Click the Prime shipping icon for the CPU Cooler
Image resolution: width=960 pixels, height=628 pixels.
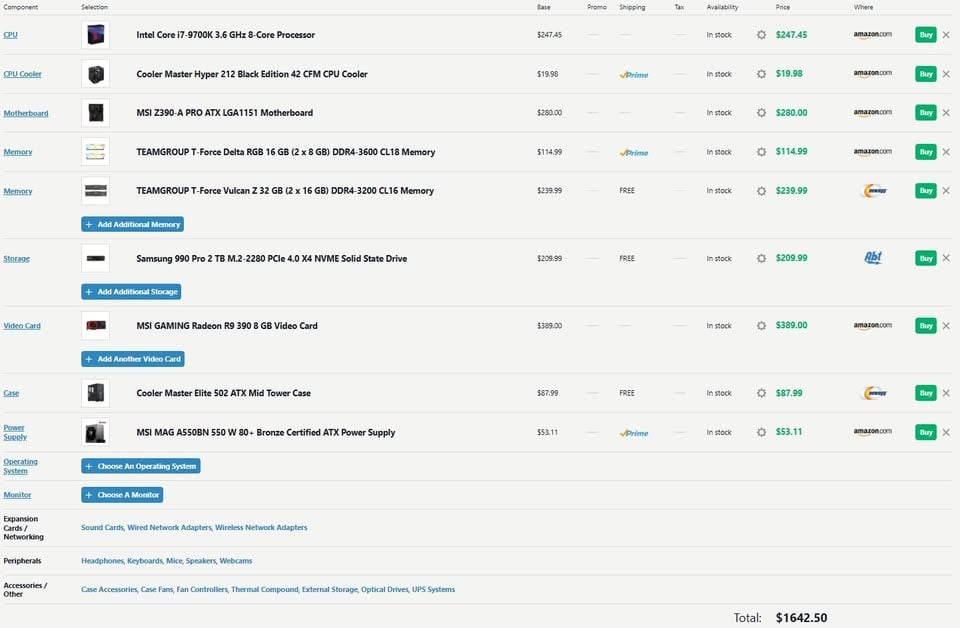point(633,74)
